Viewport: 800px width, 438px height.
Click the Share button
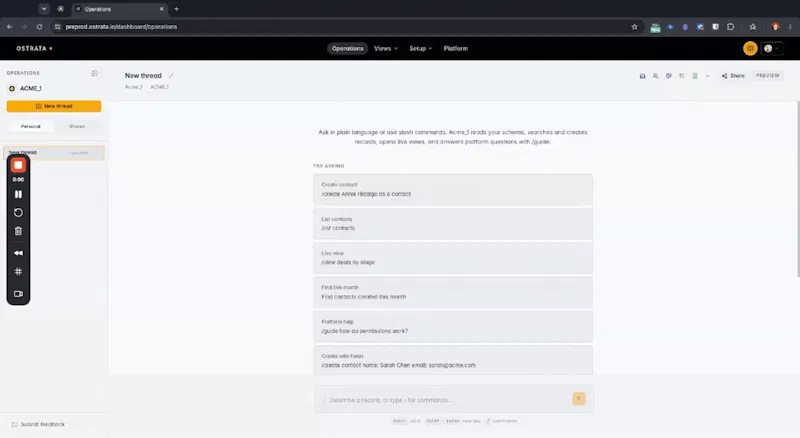pyautogui.click(x=733, y=76)
